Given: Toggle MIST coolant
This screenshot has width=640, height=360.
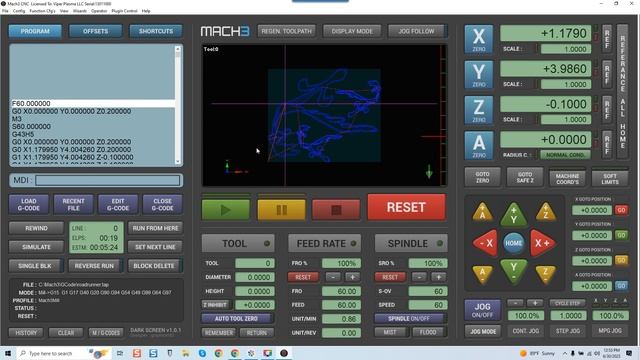Looking at the screenshot, I should pyautogui.click(x=390, y=332).
